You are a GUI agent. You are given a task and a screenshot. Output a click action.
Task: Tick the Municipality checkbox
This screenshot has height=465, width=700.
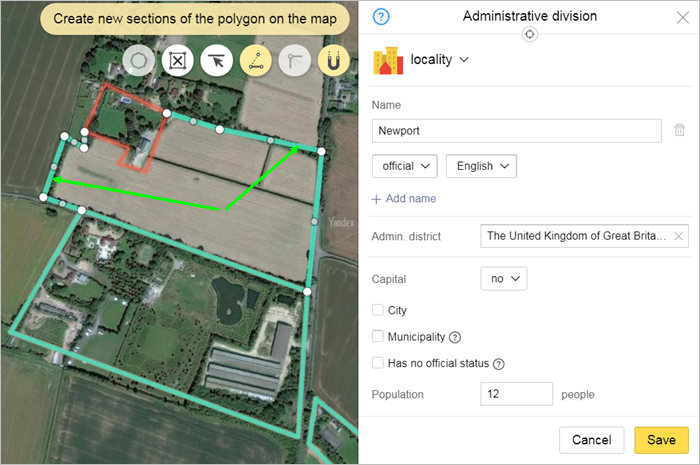(x=378, y=337)
